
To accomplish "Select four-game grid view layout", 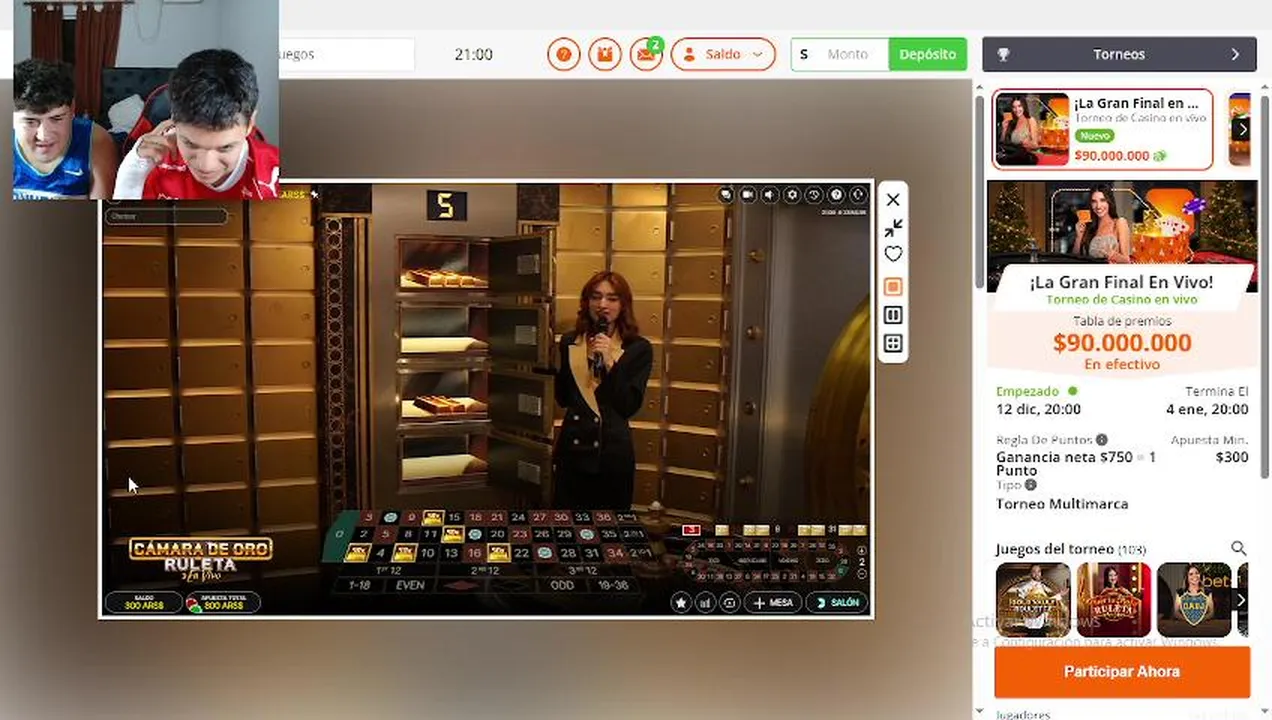I will [893, 343].
